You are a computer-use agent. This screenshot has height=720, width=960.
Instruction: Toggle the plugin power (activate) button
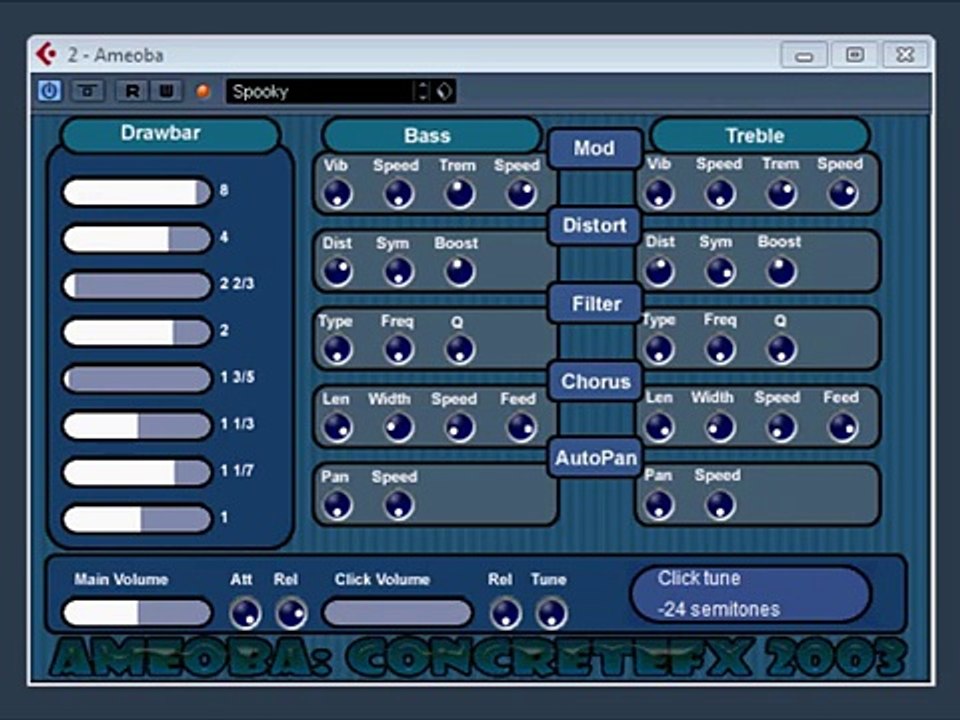(x=49, y=91)
